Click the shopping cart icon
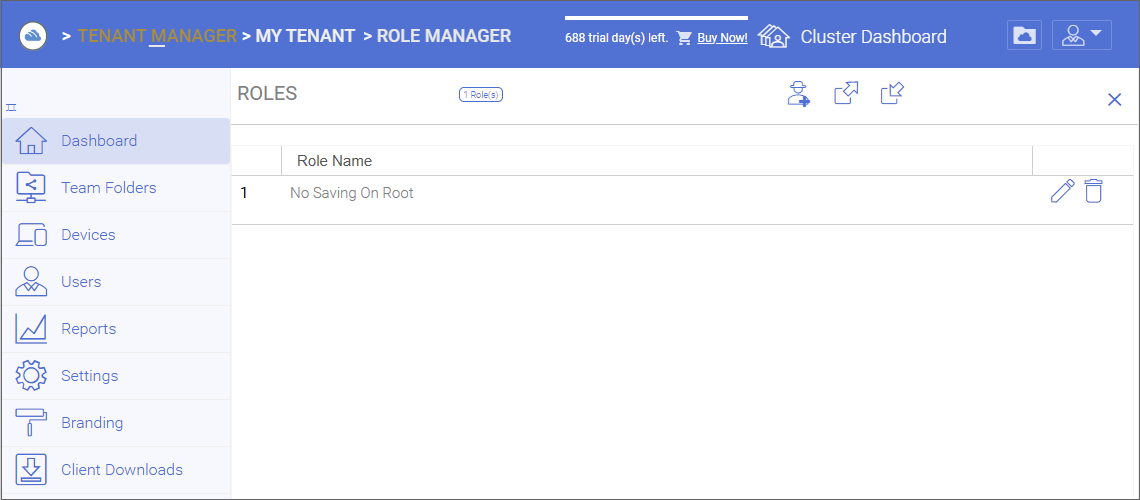Image resolution: width=1140 pixels, height=500 pixels. 684,38
